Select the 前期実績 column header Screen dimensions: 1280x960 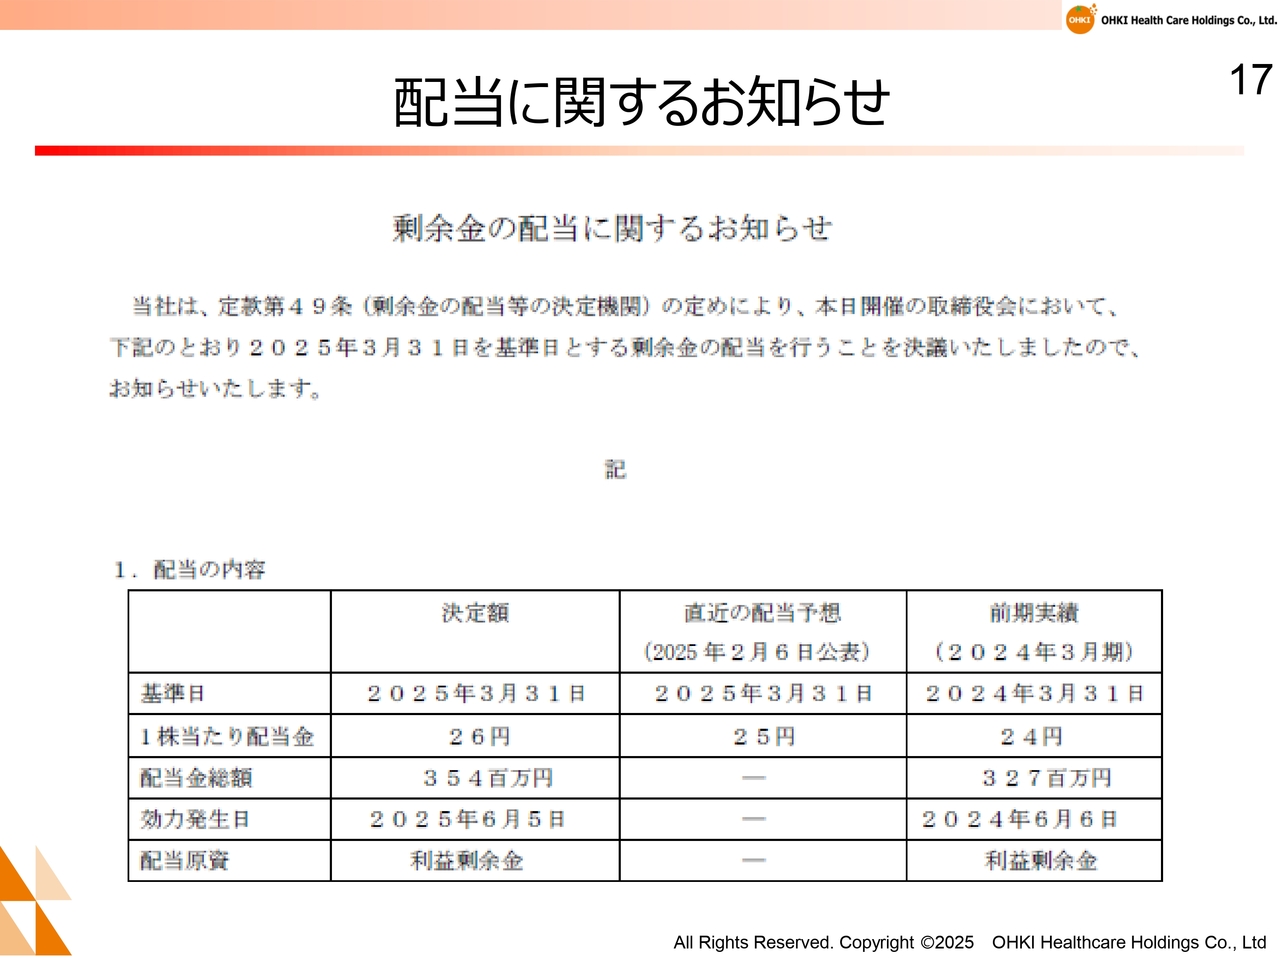click(x=1034, y=612)
